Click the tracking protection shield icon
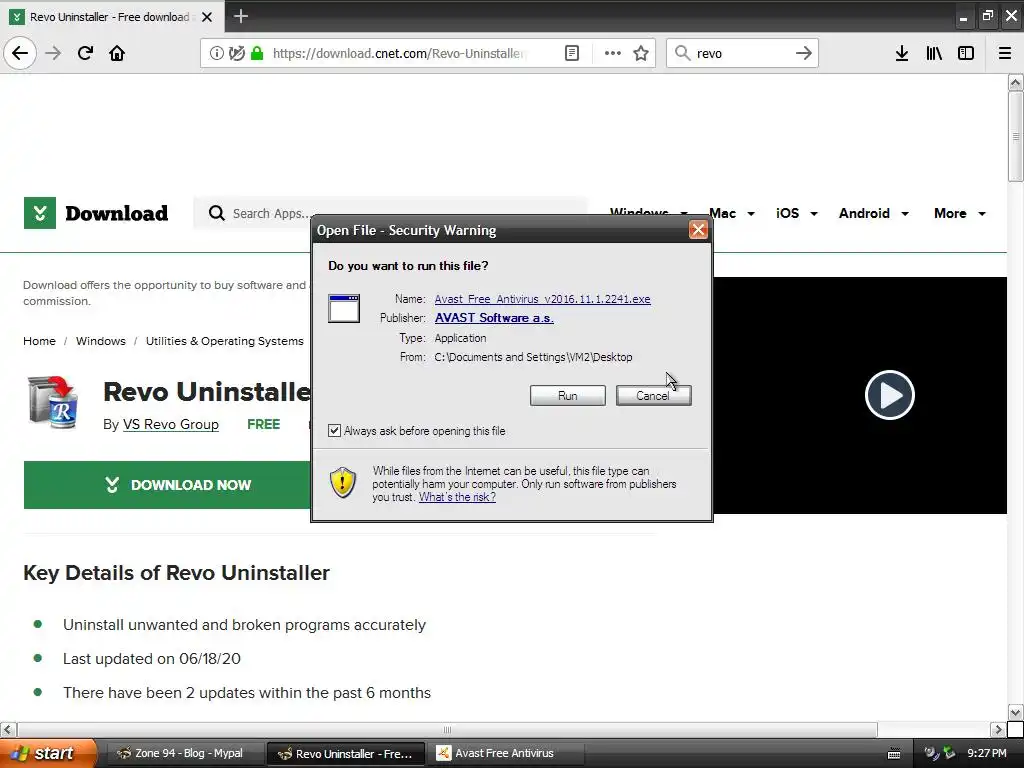 [x=237, y=53]
